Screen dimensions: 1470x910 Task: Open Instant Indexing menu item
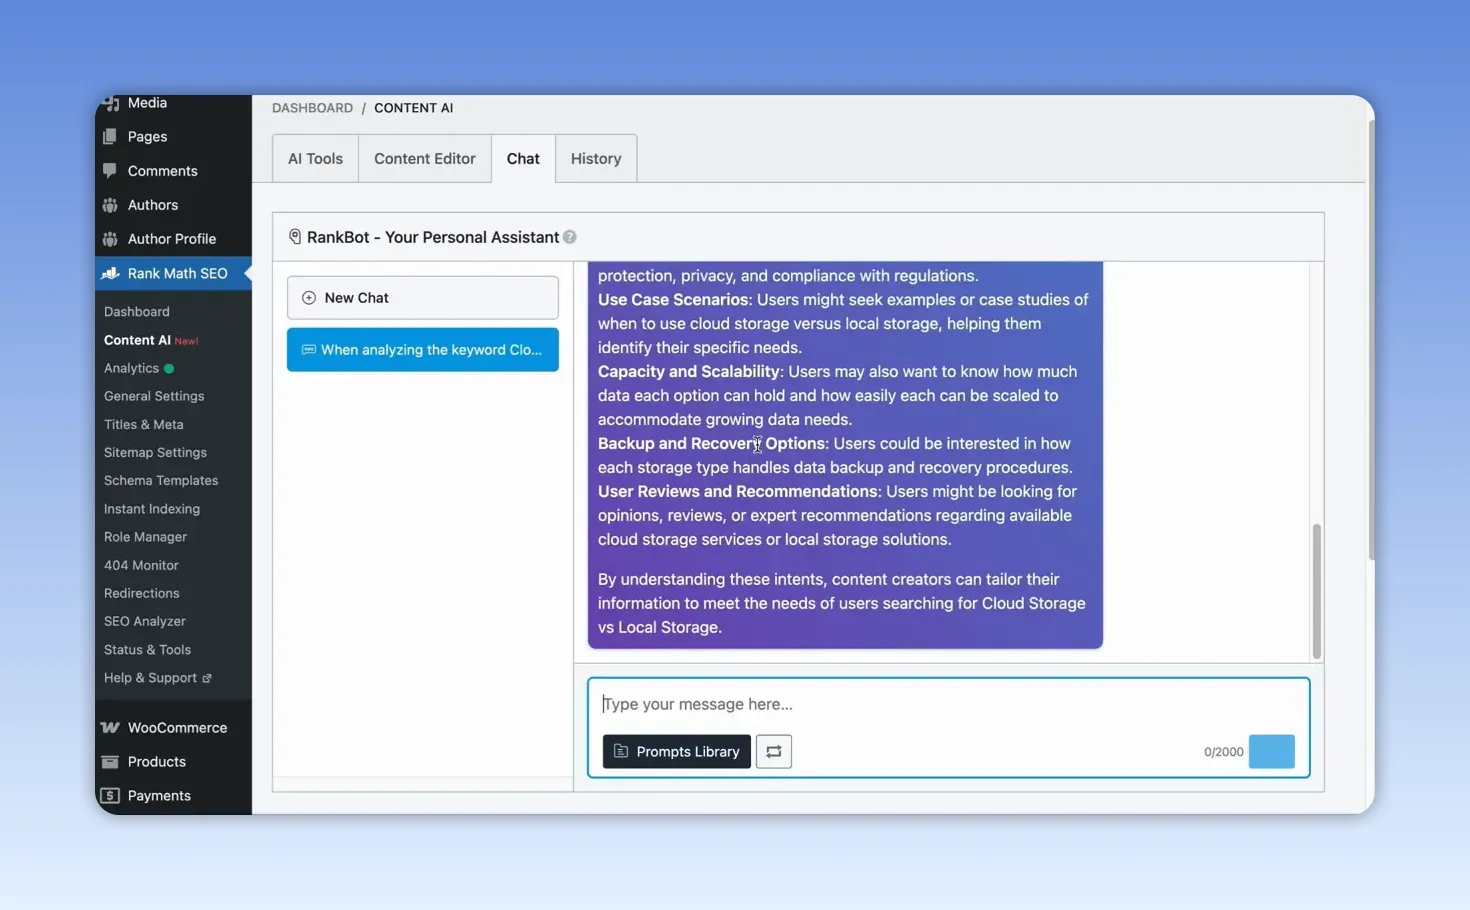tap(152, 509)
